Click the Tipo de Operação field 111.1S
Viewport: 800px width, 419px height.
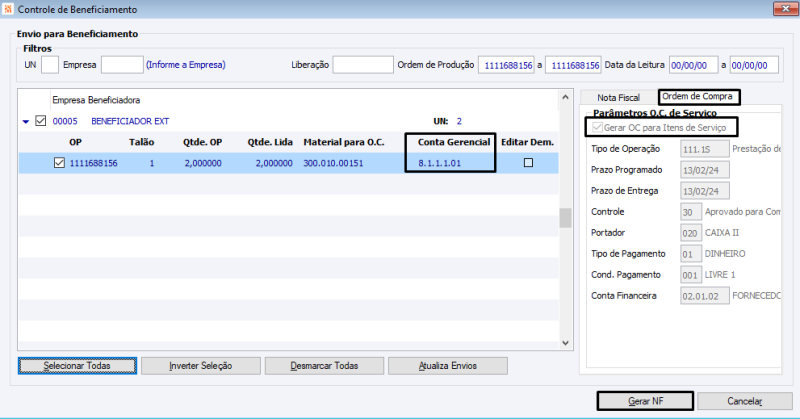pos(705,149)
